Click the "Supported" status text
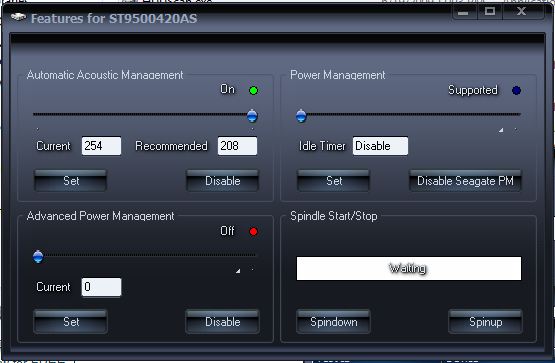 click(473, 90)
